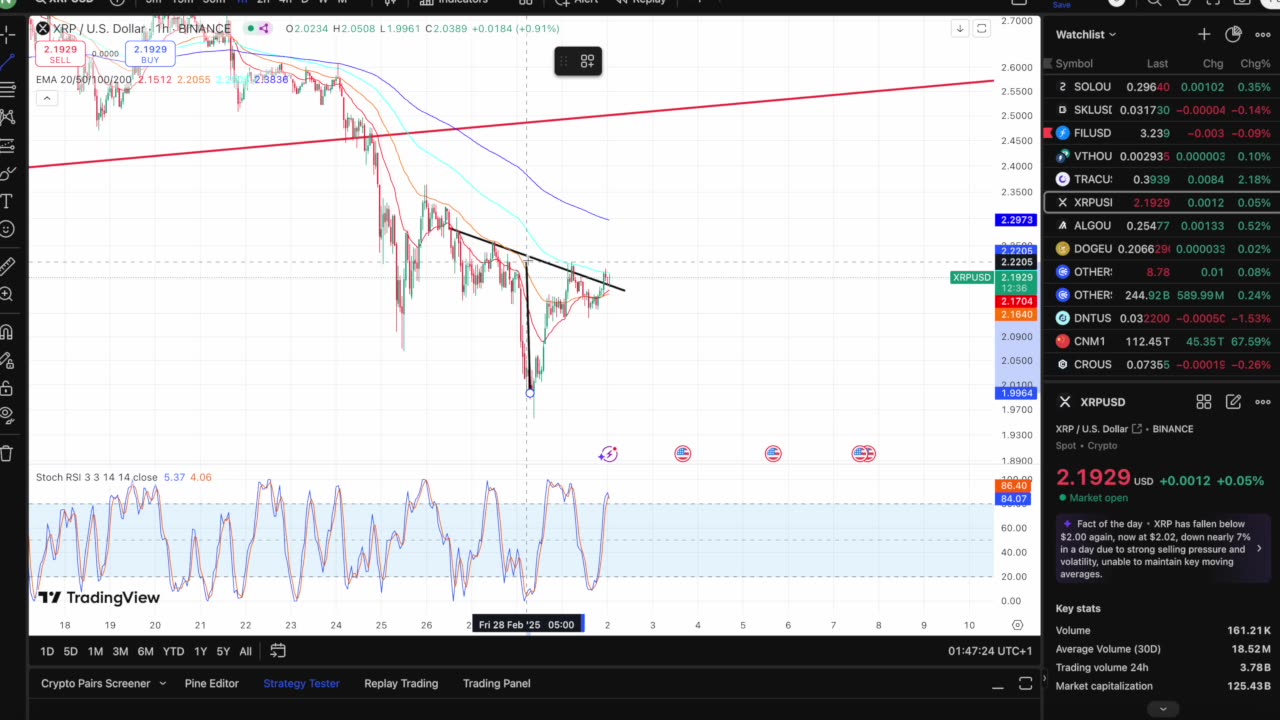Select the trend line drawing tool
The width and height of the screenshot is (1280, 720).
7,62
